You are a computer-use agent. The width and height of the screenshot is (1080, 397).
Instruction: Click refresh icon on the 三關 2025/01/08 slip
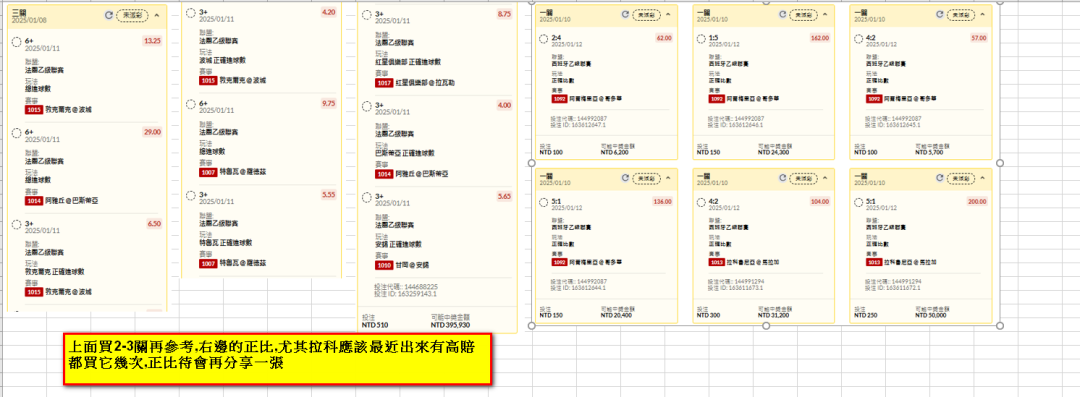(x=108, y=14)
